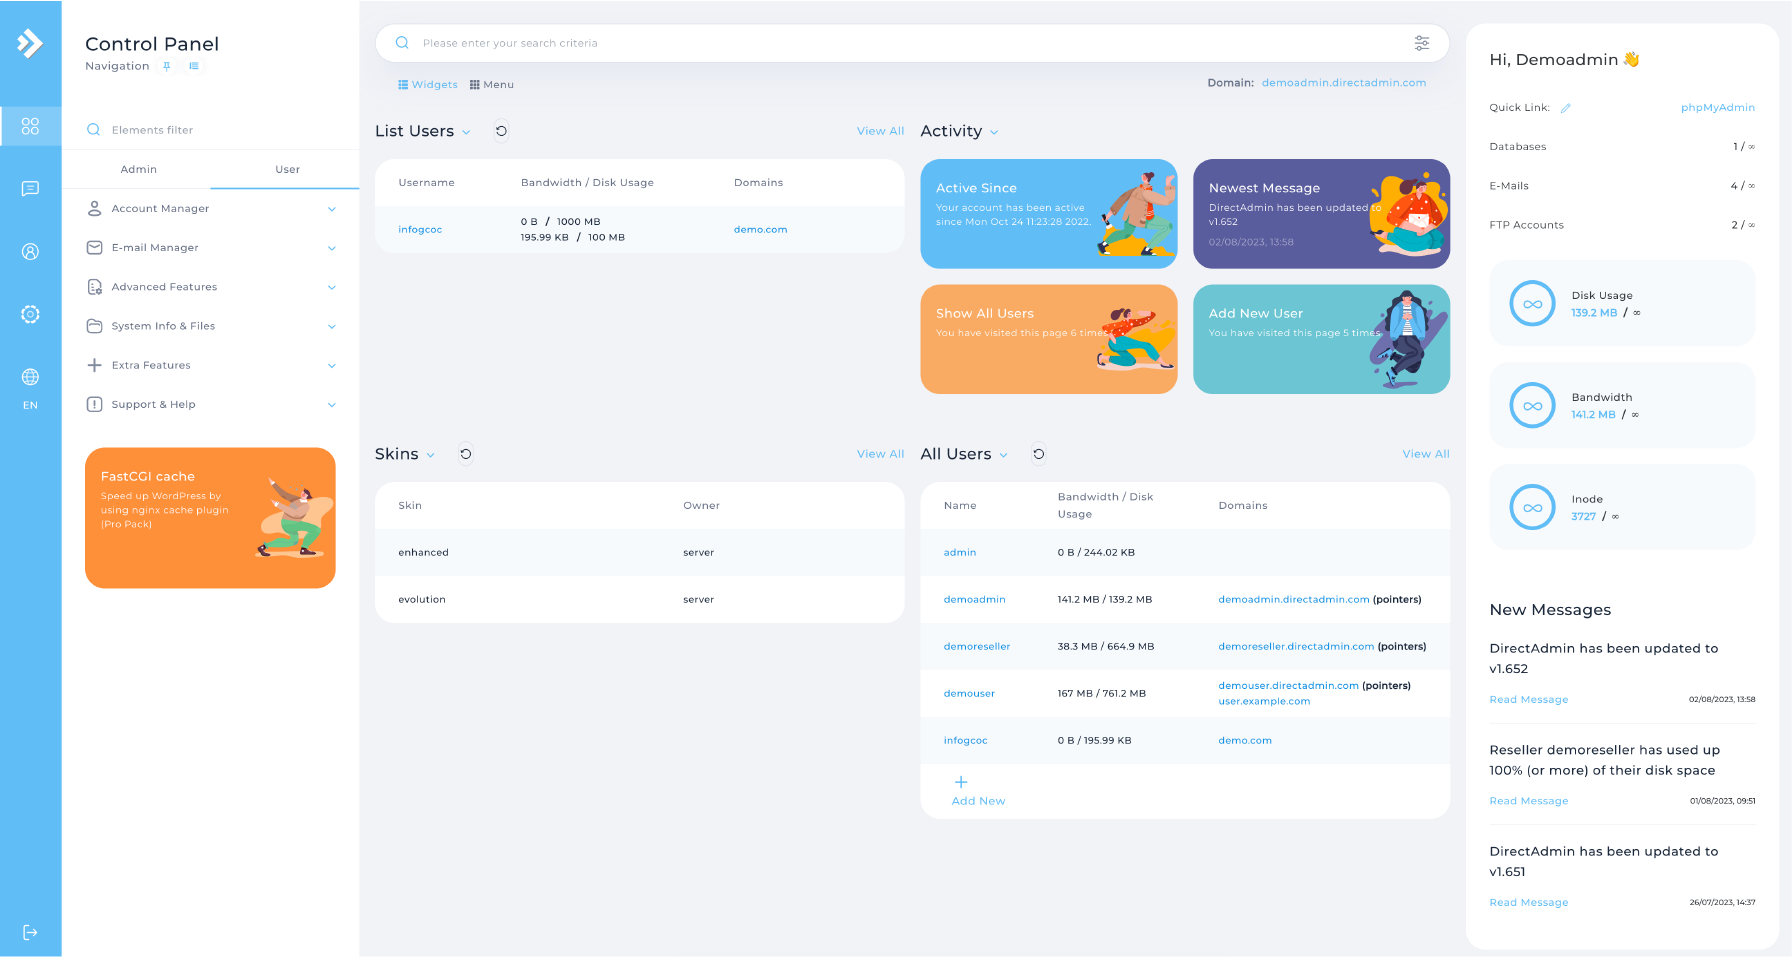Switch to Widgets view
Screen dimensions: 1792x957
pos(427,85)
